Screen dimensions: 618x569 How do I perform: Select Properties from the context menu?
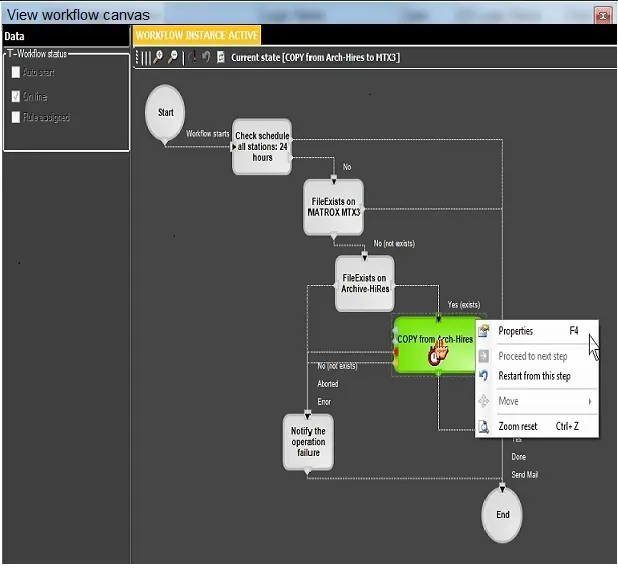click(516, 332)
